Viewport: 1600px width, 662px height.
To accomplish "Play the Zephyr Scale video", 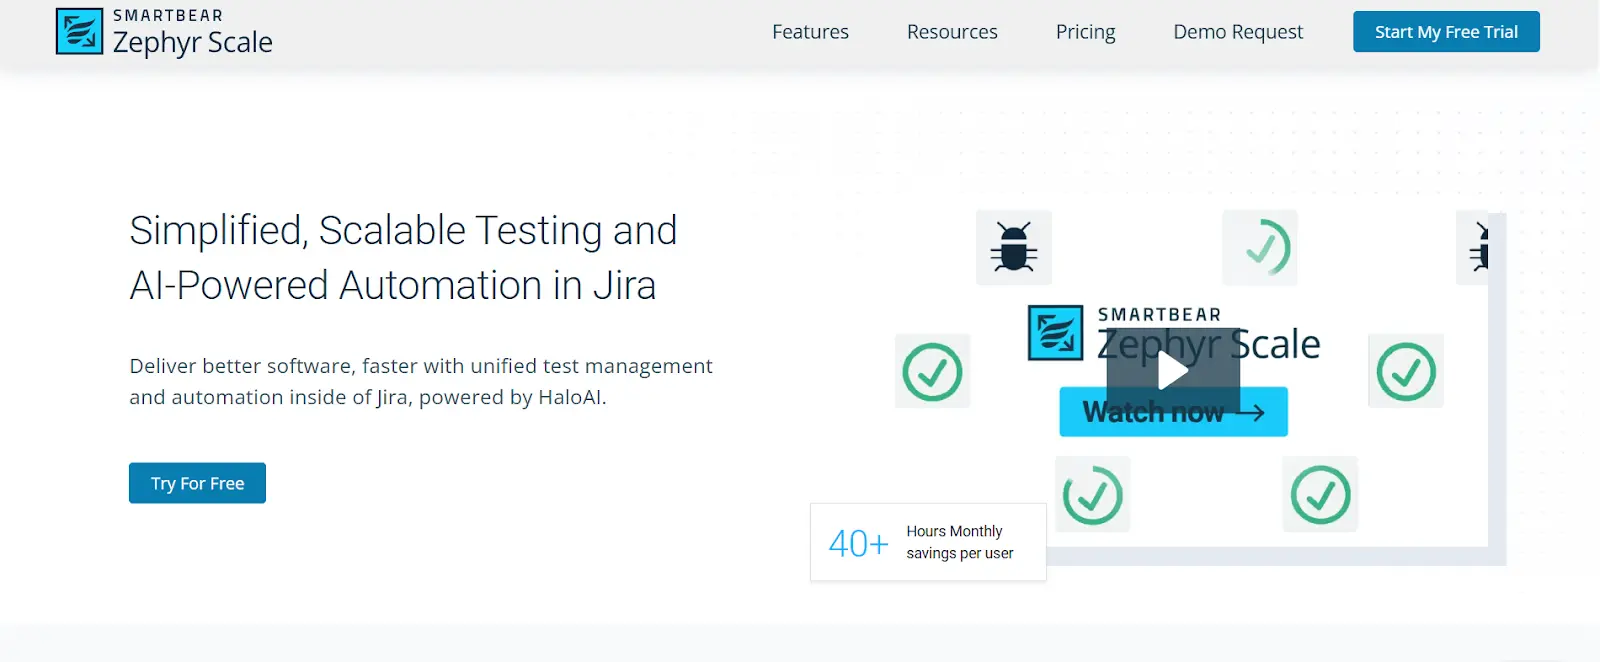I will click(x=1173, y=371).
